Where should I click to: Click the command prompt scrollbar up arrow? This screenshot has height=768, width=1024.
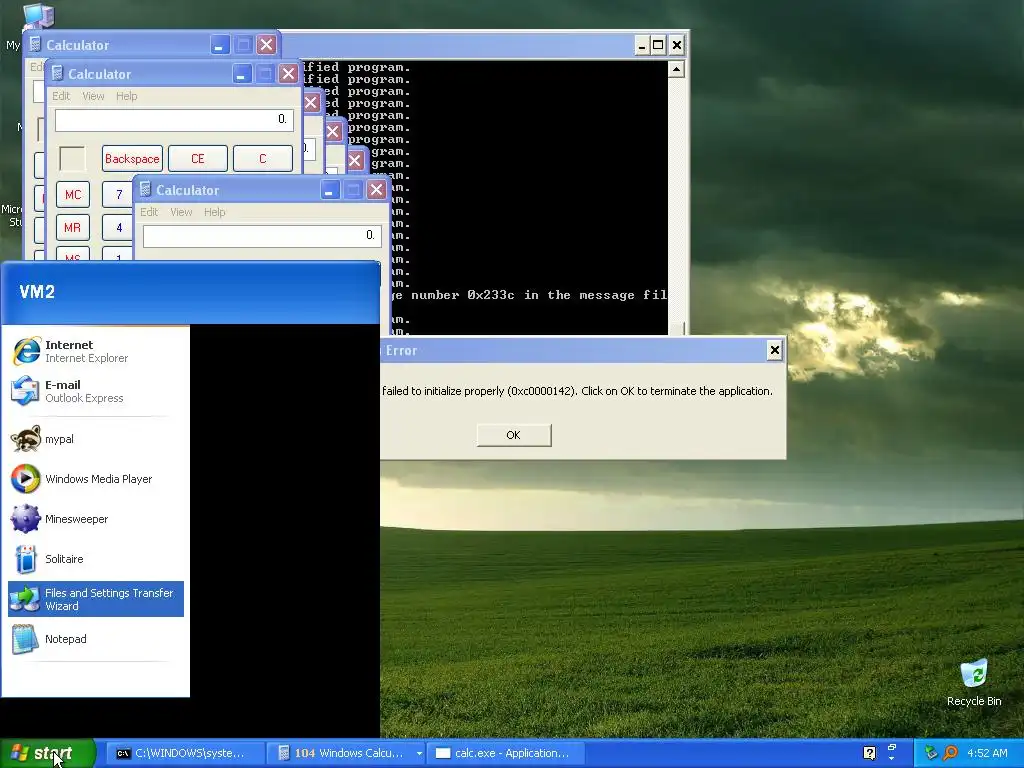point(677,69)
